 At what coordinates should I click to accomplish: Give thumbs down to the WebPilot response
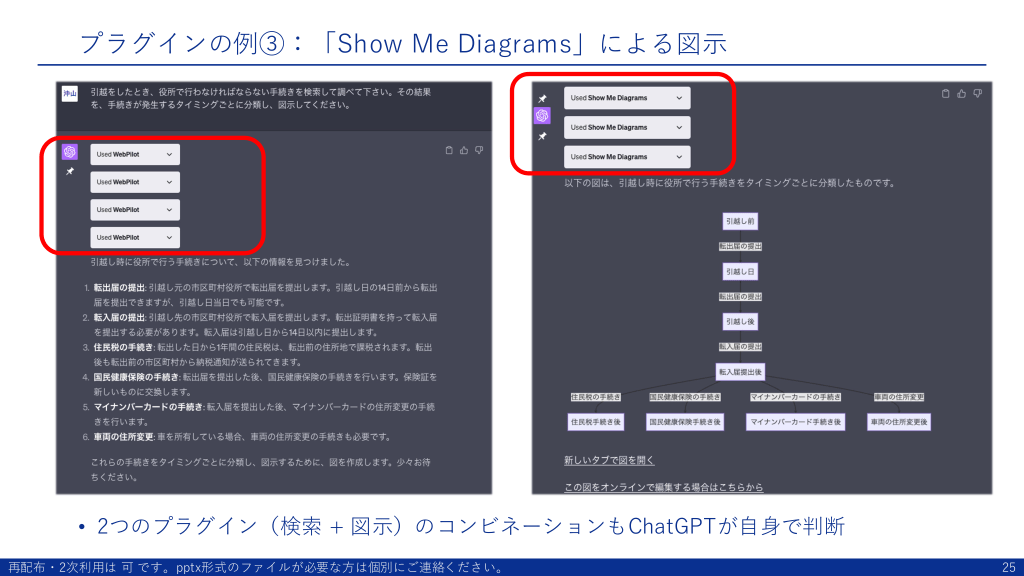pyautogui.click(x=479, y=150)
